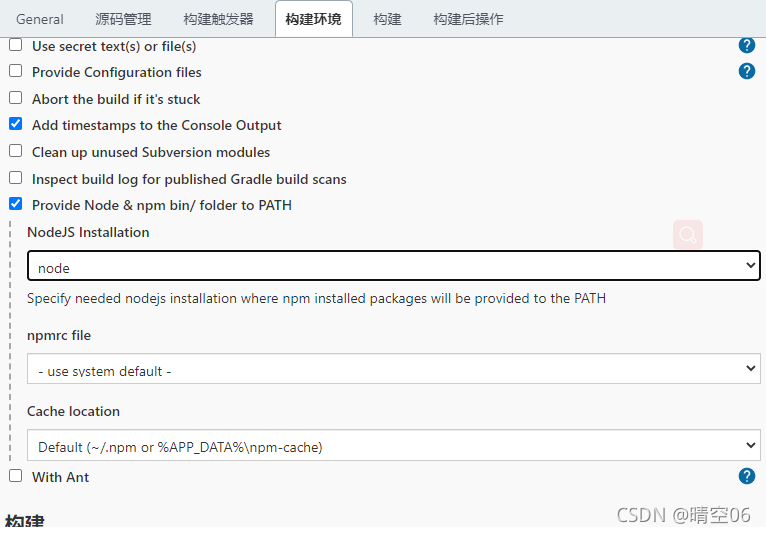Uncheck Add timestamps to the Console Output
The image size is (766, 533).
click(x=15, y=124)
